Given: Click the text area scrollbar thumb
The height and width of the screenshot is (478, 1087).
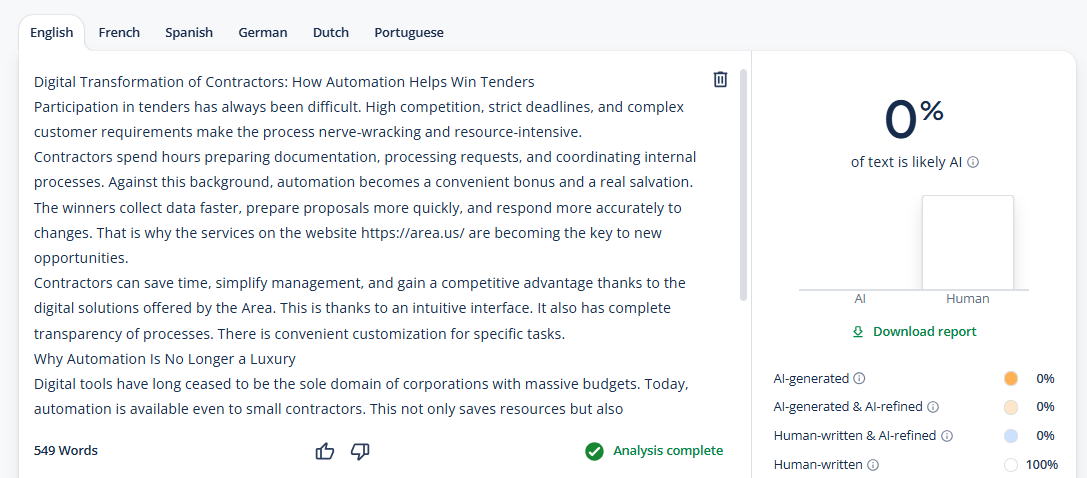Looking at the screenshot, I should coord(743,184).
